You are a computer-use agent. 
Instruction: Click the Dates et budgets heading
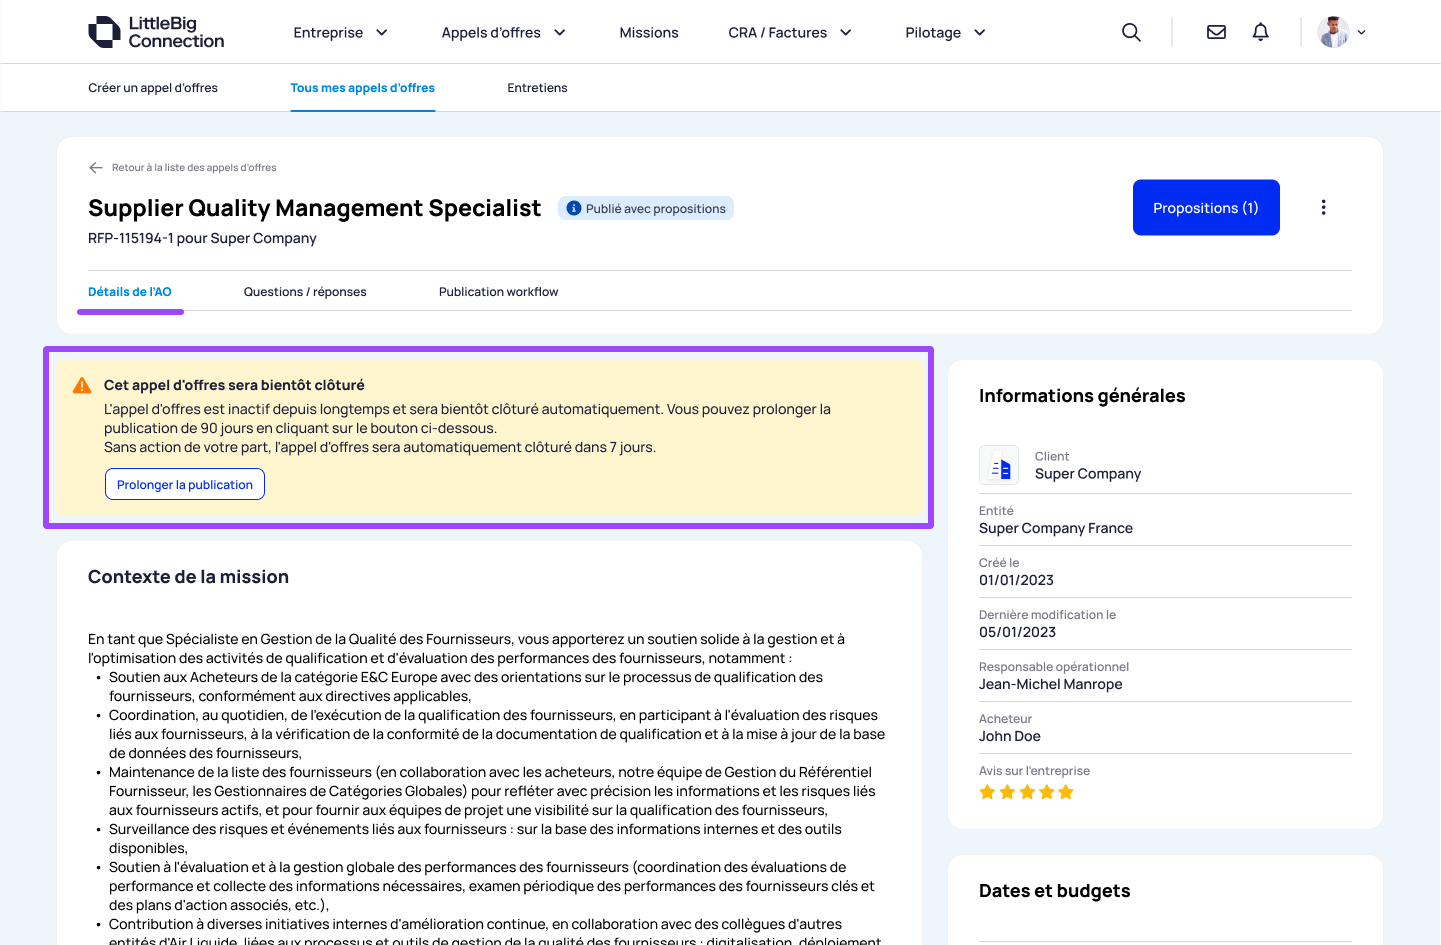pyautogui.click(x=1055, y=891)
